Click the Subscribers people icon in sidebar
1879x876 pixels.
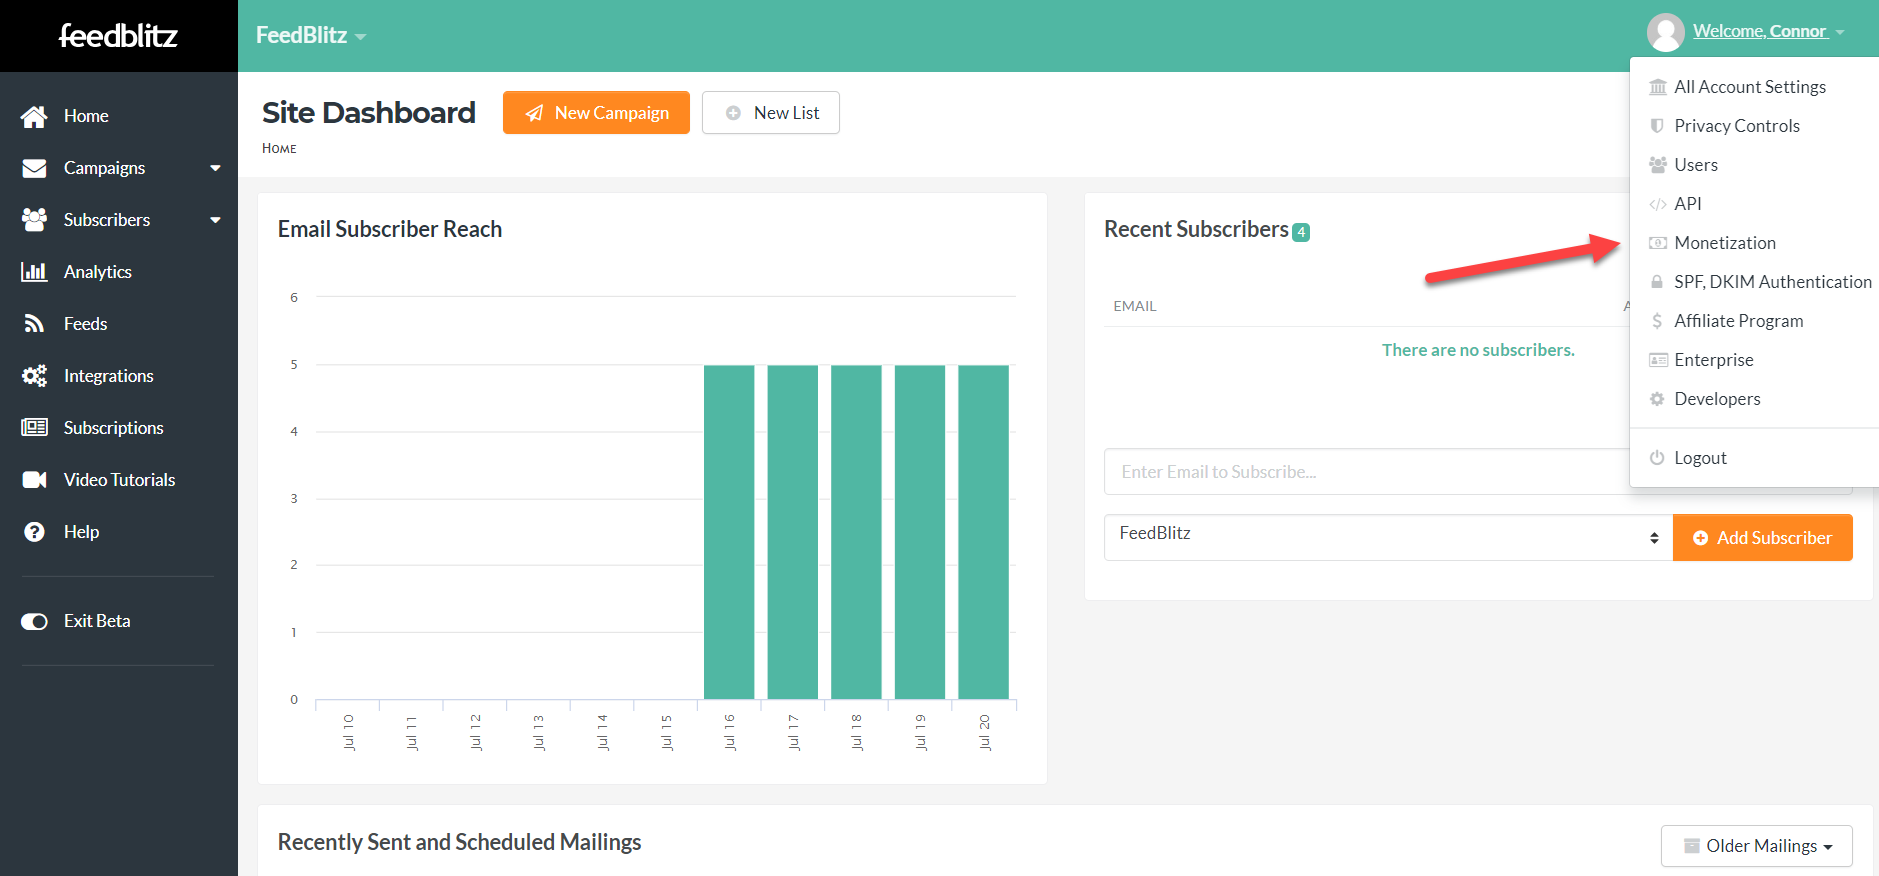coord(34,220)
